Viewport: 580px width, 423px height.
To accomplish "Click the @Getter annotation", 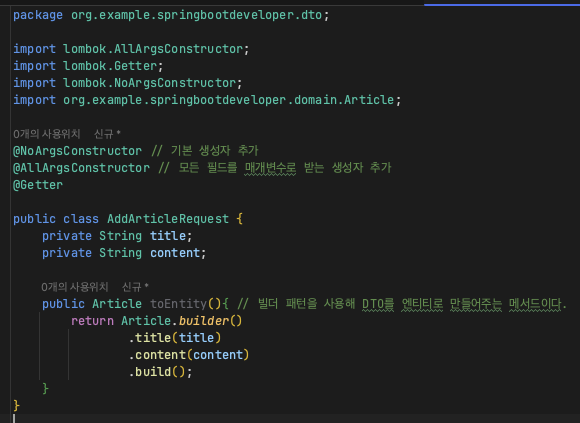I will tap(38, 185).
